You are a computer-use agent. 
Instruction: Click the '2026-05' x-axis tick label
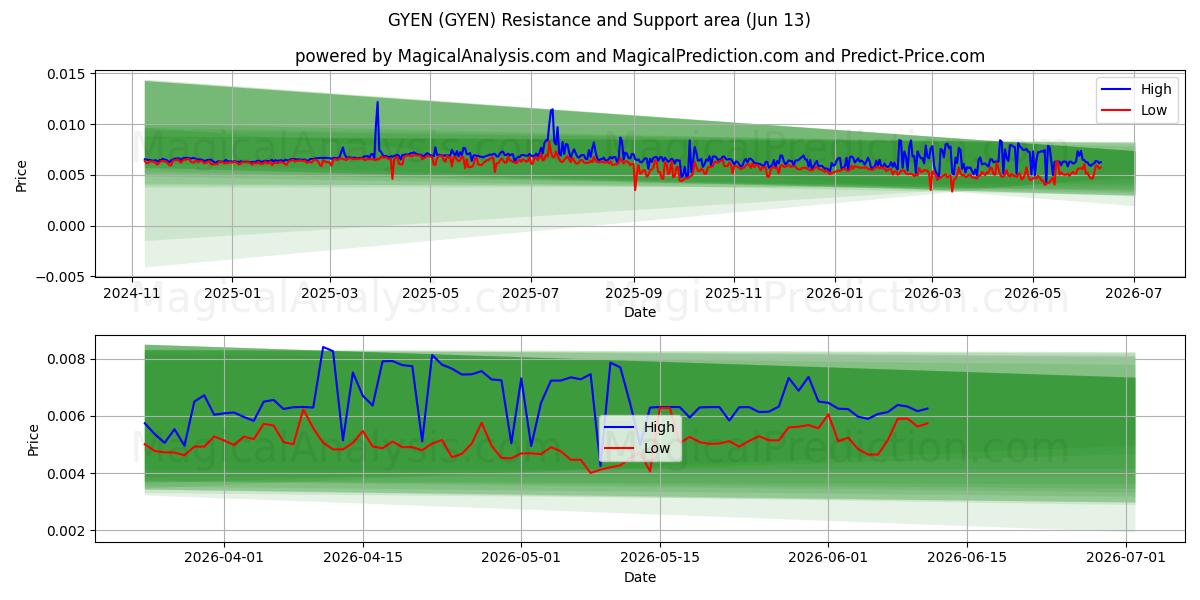(x=1032, y=294)
